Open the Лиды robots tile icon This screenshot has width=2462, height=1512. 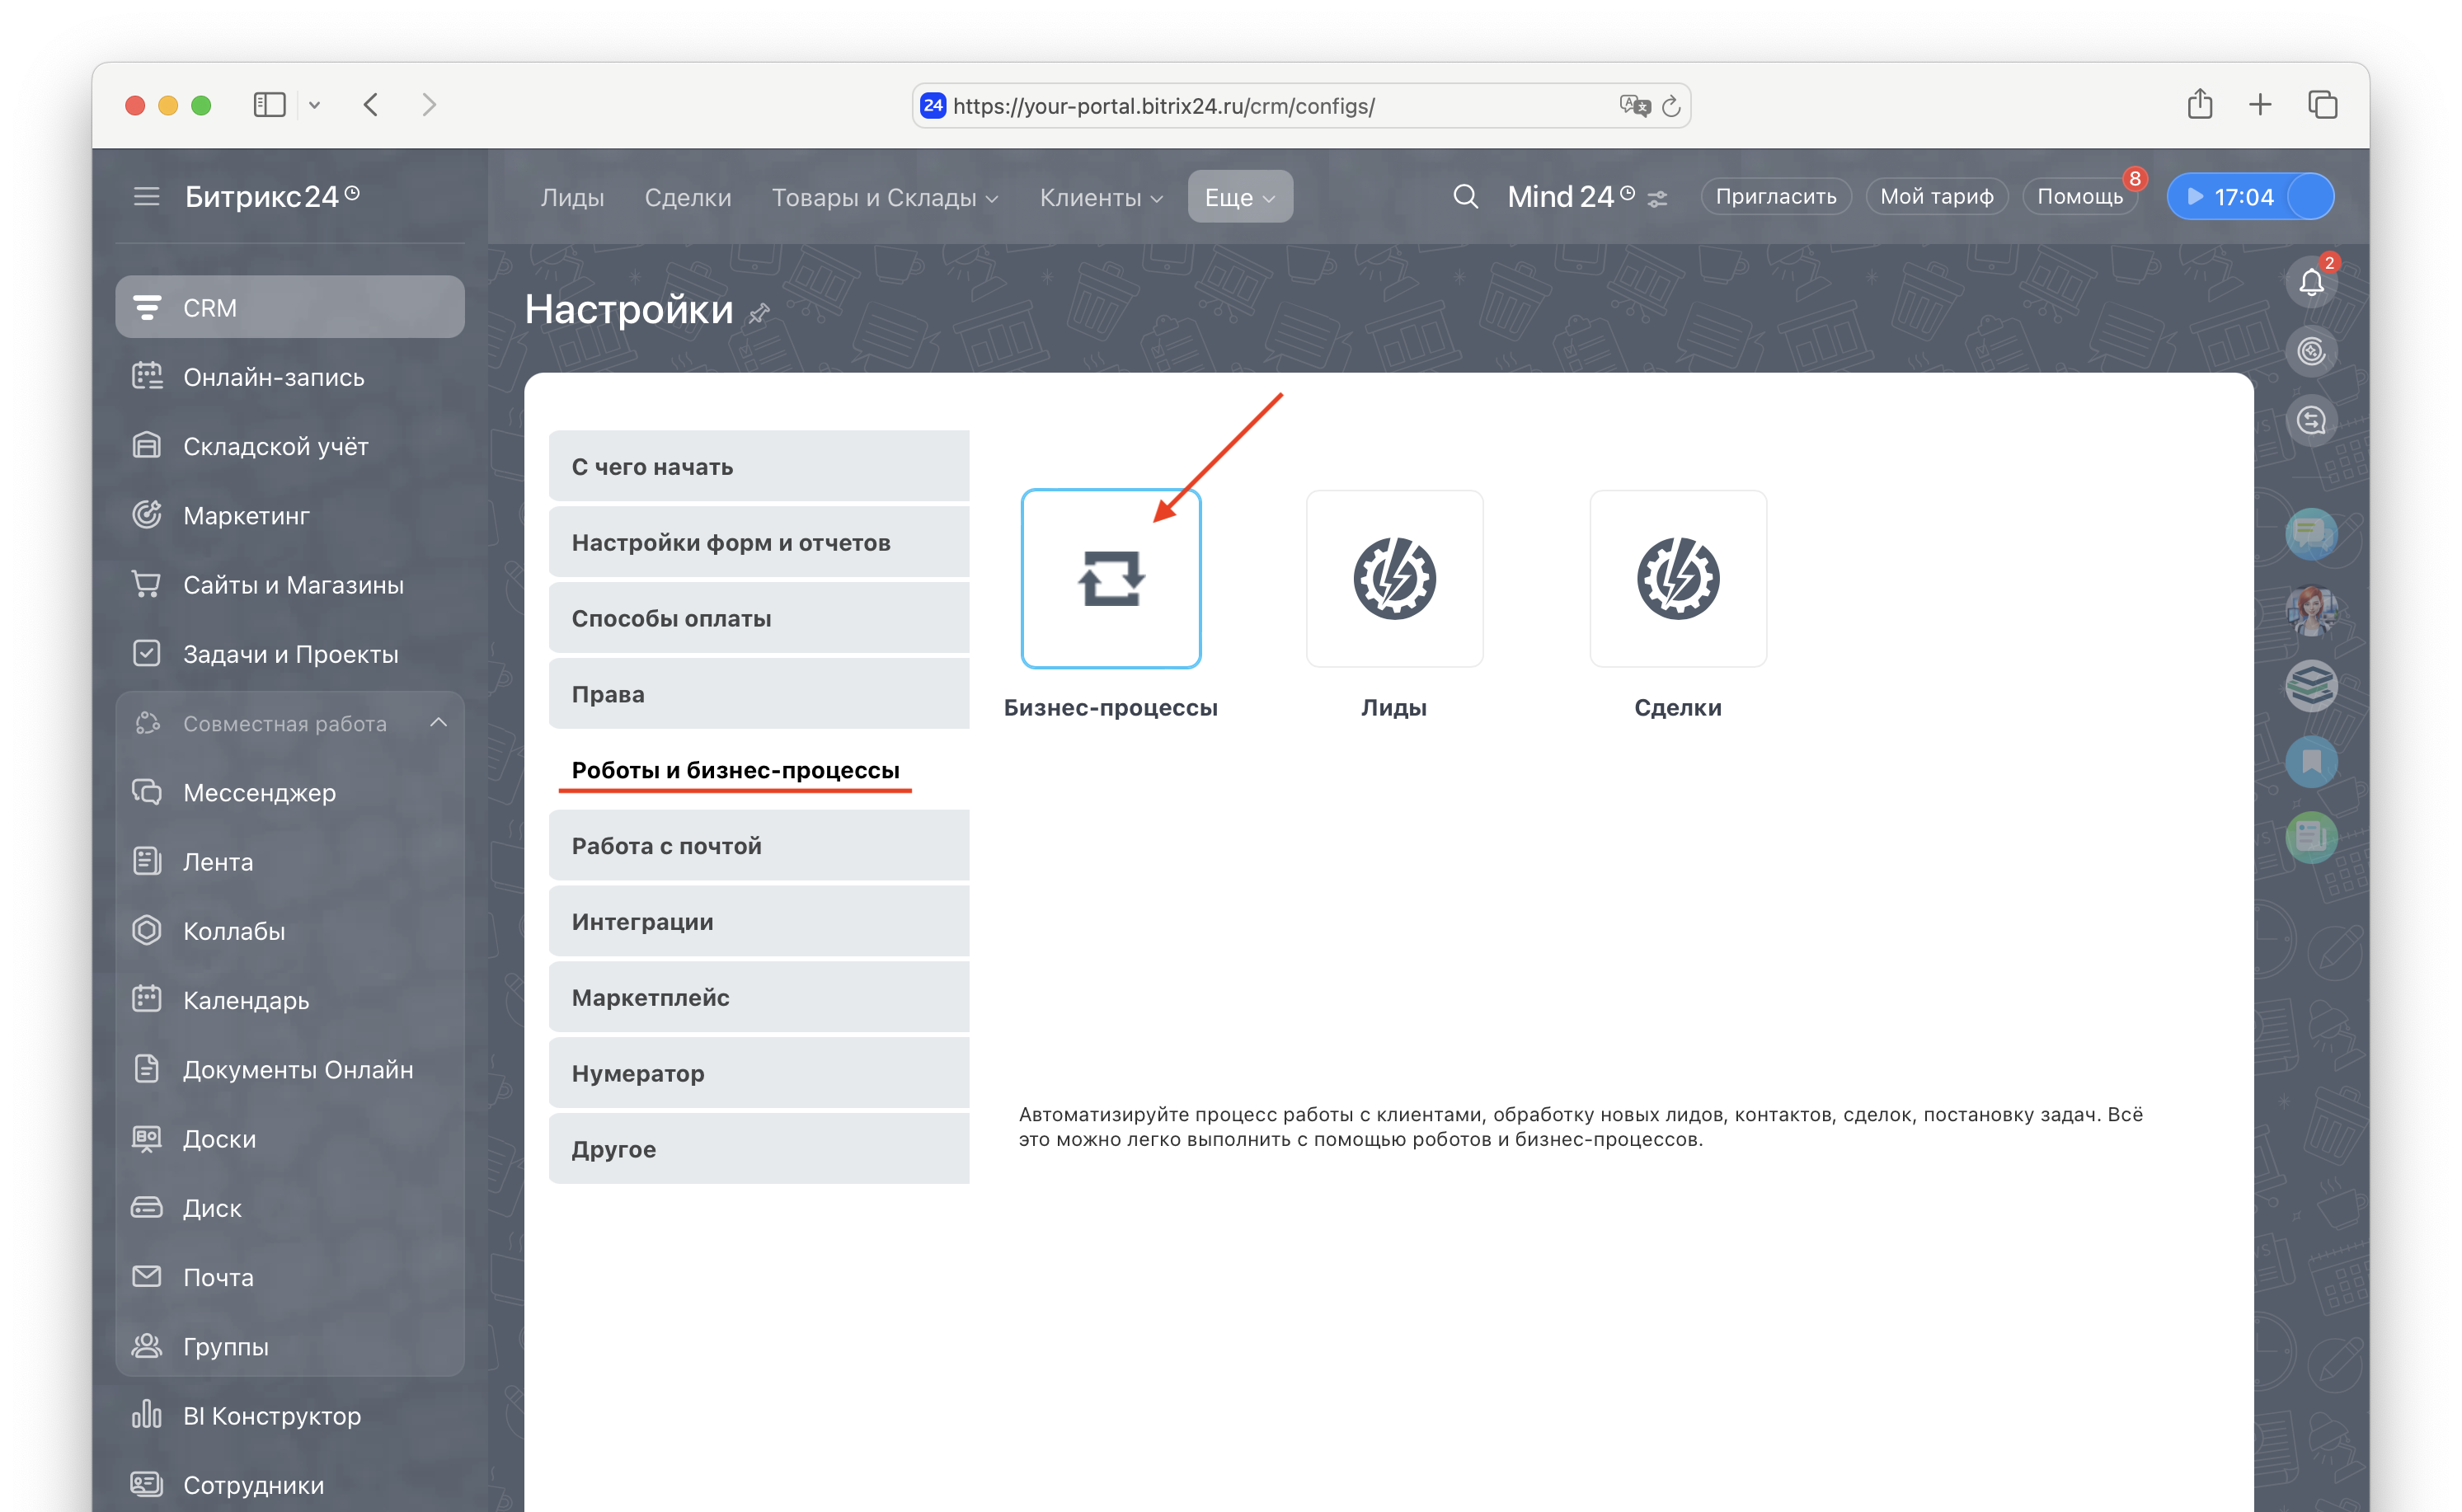tap(1394, 578)
